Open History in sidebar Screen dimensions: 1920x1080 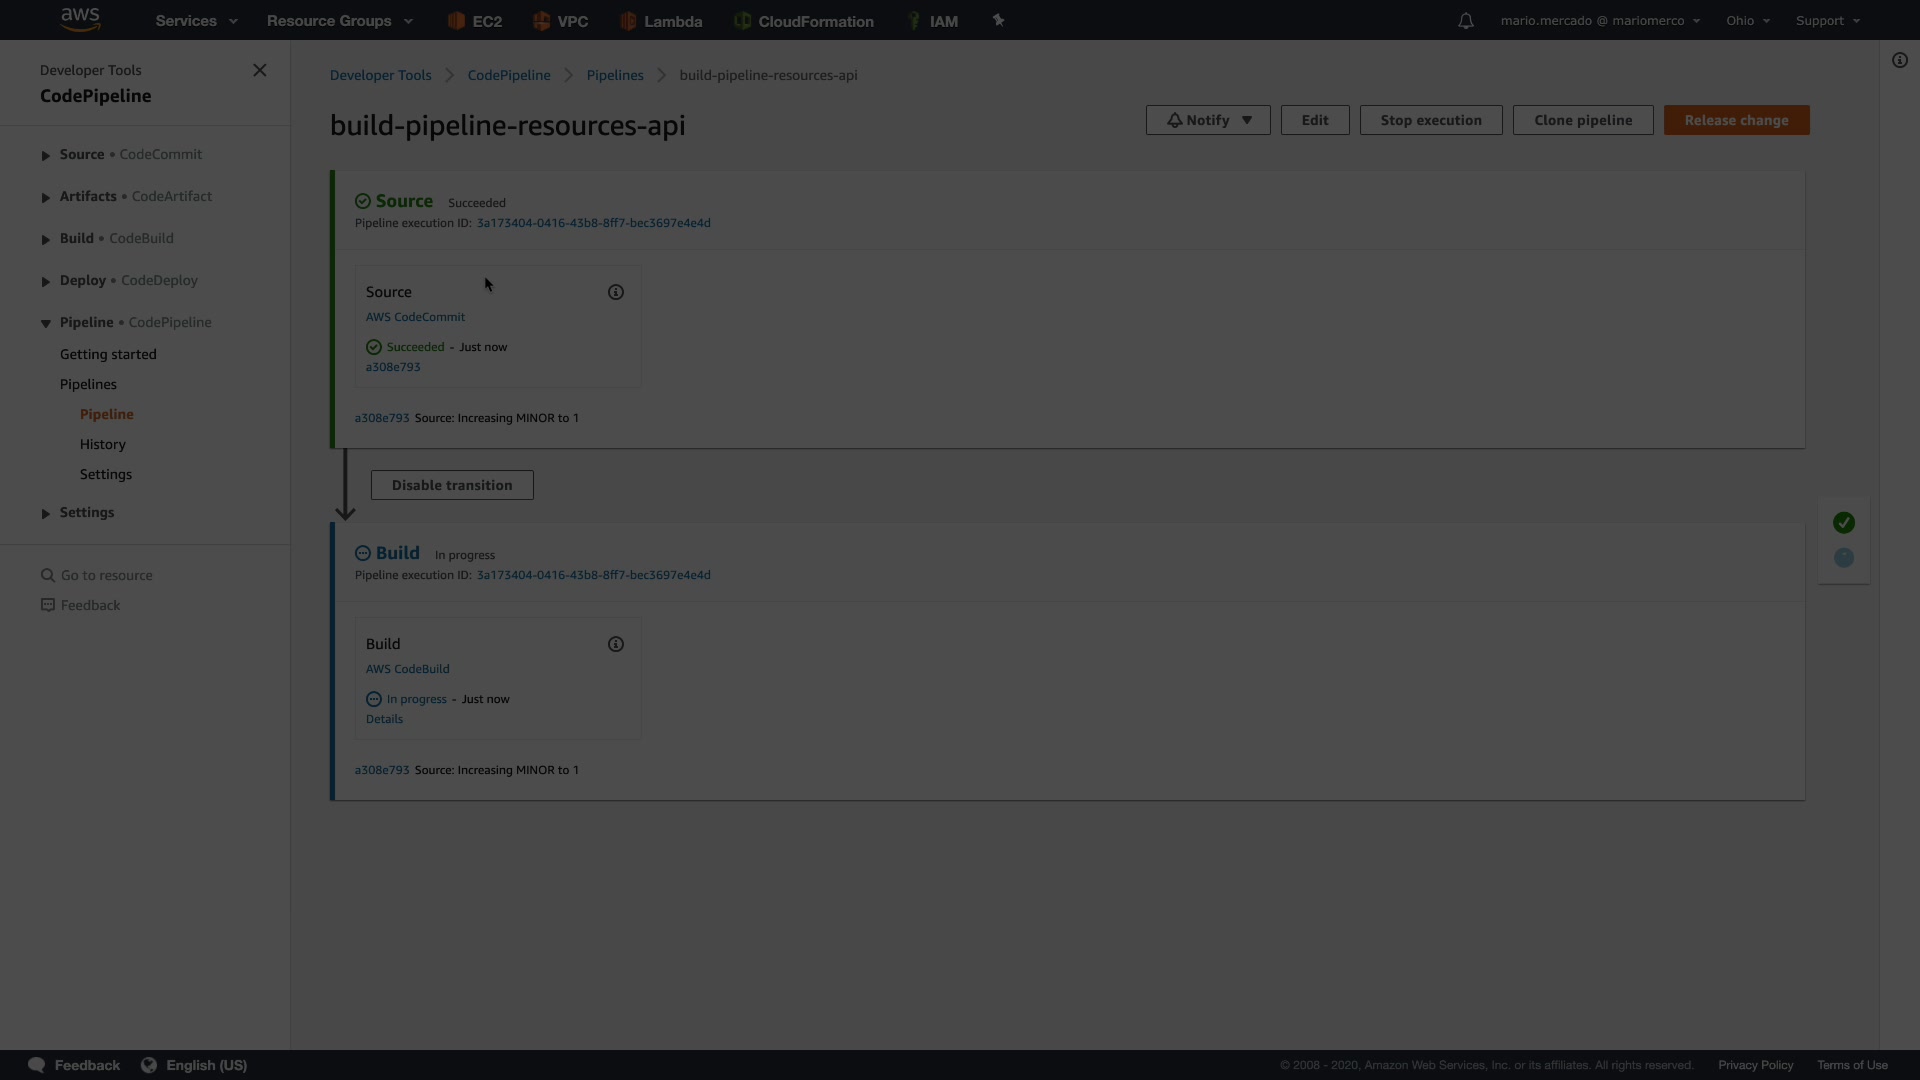[x=103, y=444]
